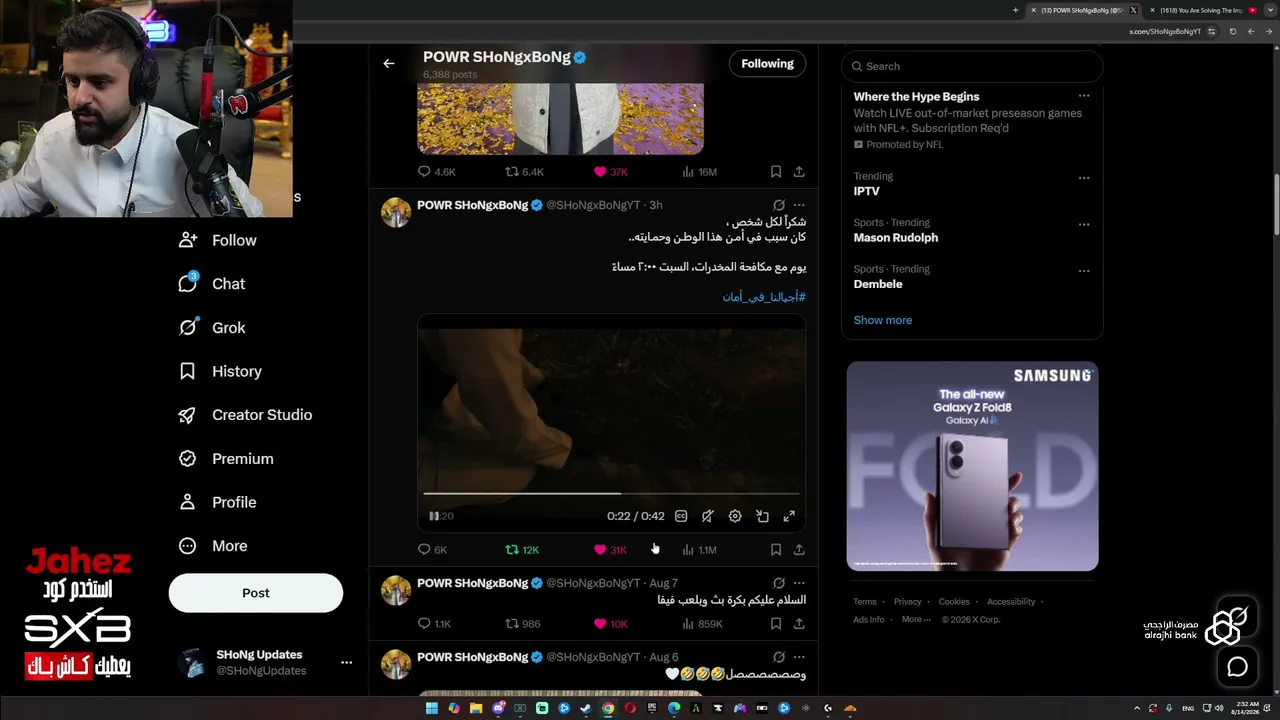Screen dimensions: 1280x720
Task: Bookmark the post with 31K likes
Action: point(776,550)
